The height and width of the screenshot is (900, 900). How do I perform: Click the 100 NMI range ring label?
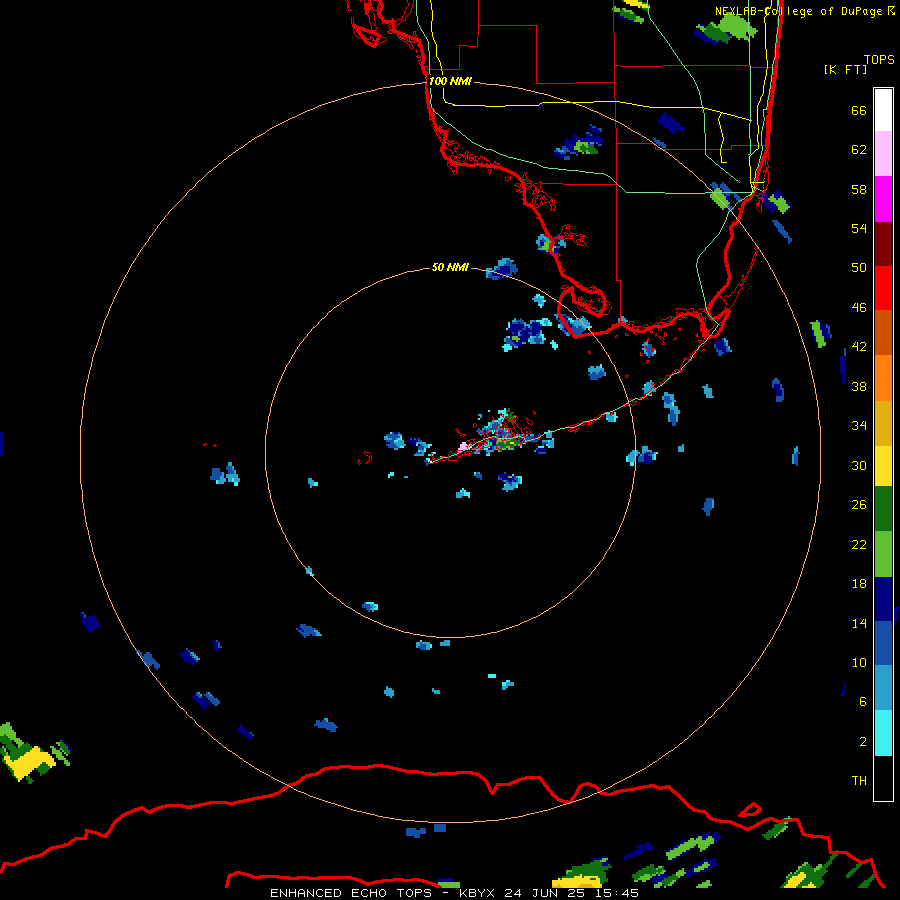(450, 81)
